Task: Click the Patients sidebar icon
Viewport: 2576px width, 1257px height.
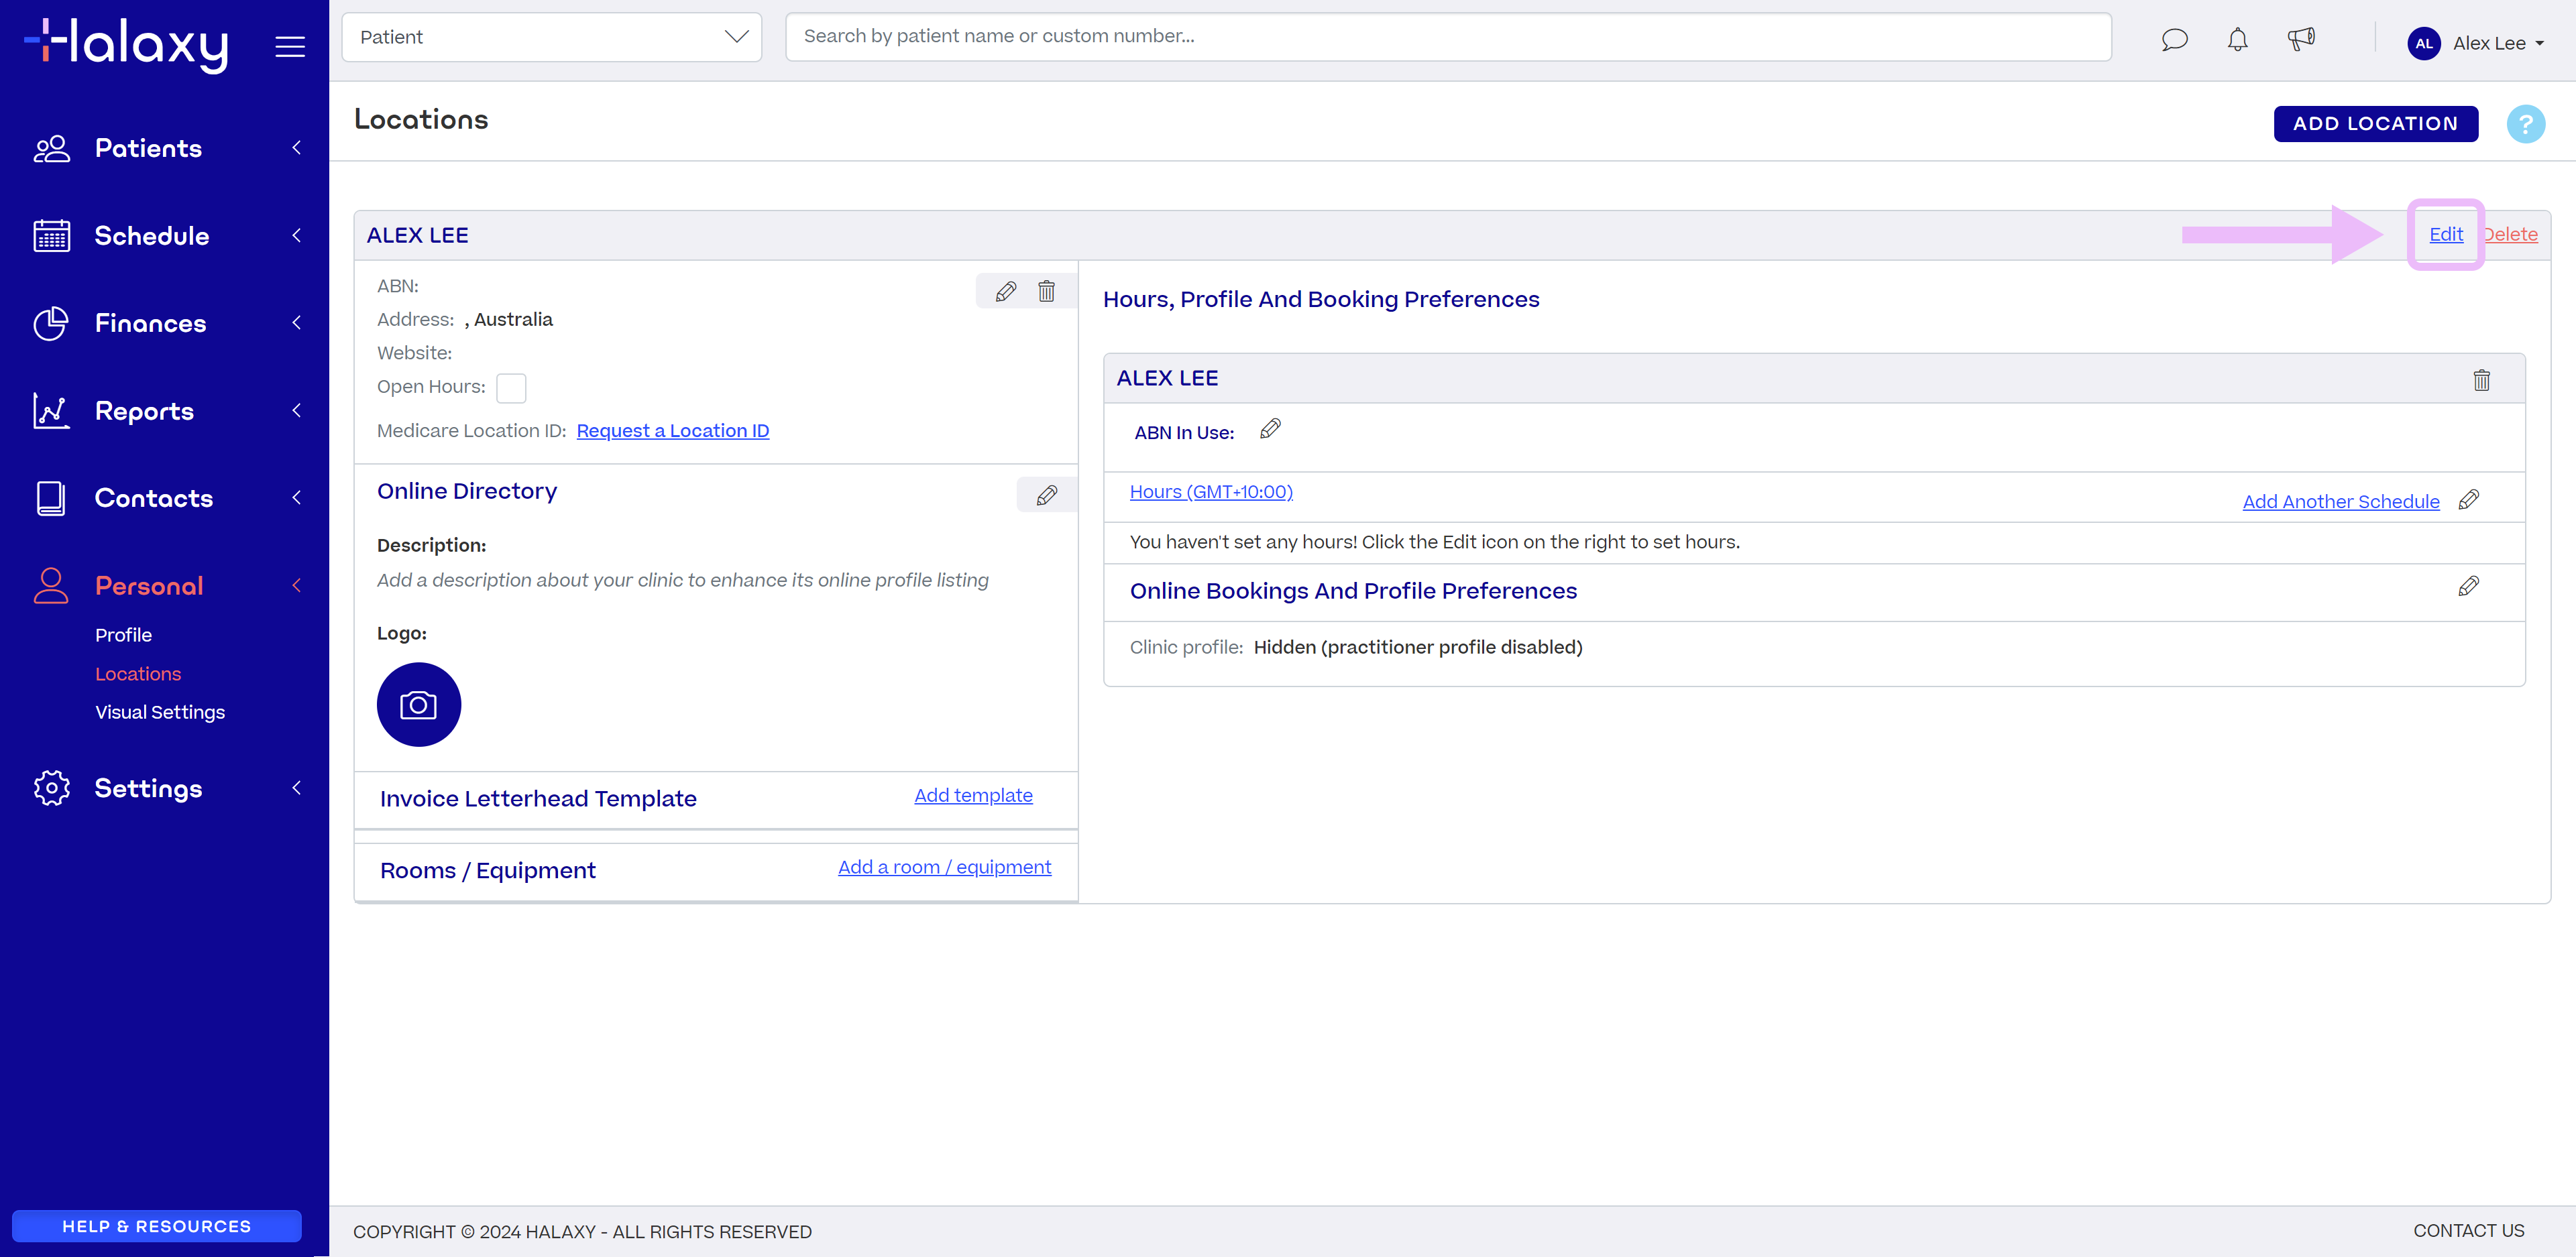Action: pyautogui.click(x=51, y=149)
